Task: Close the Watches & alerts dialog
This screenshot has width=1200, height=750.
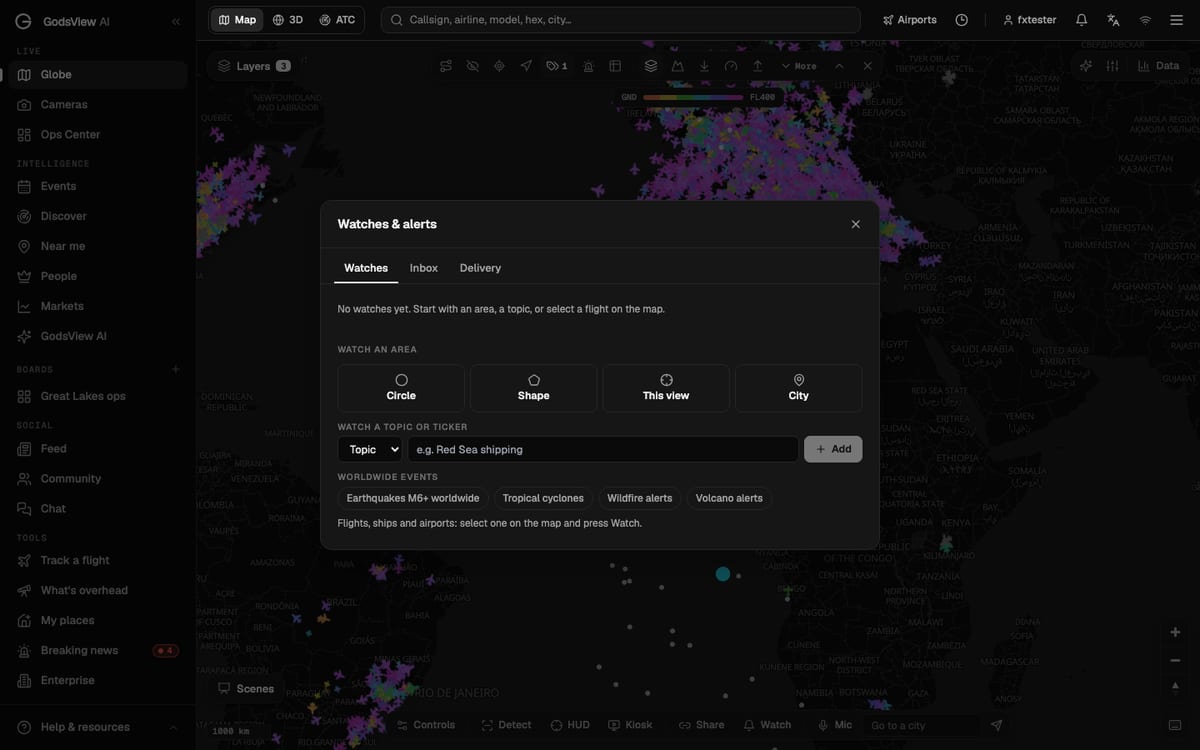Action: coord(855,224)
